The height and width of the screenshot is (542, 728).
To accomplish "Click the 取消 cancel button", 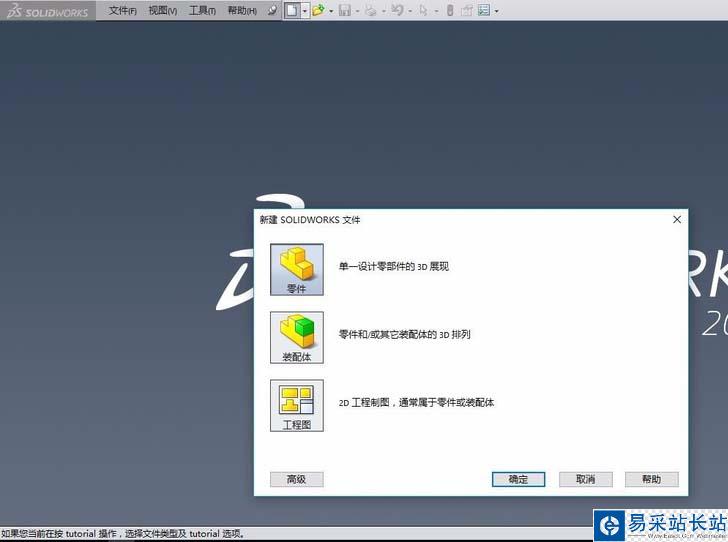I will tap(585, 479).
